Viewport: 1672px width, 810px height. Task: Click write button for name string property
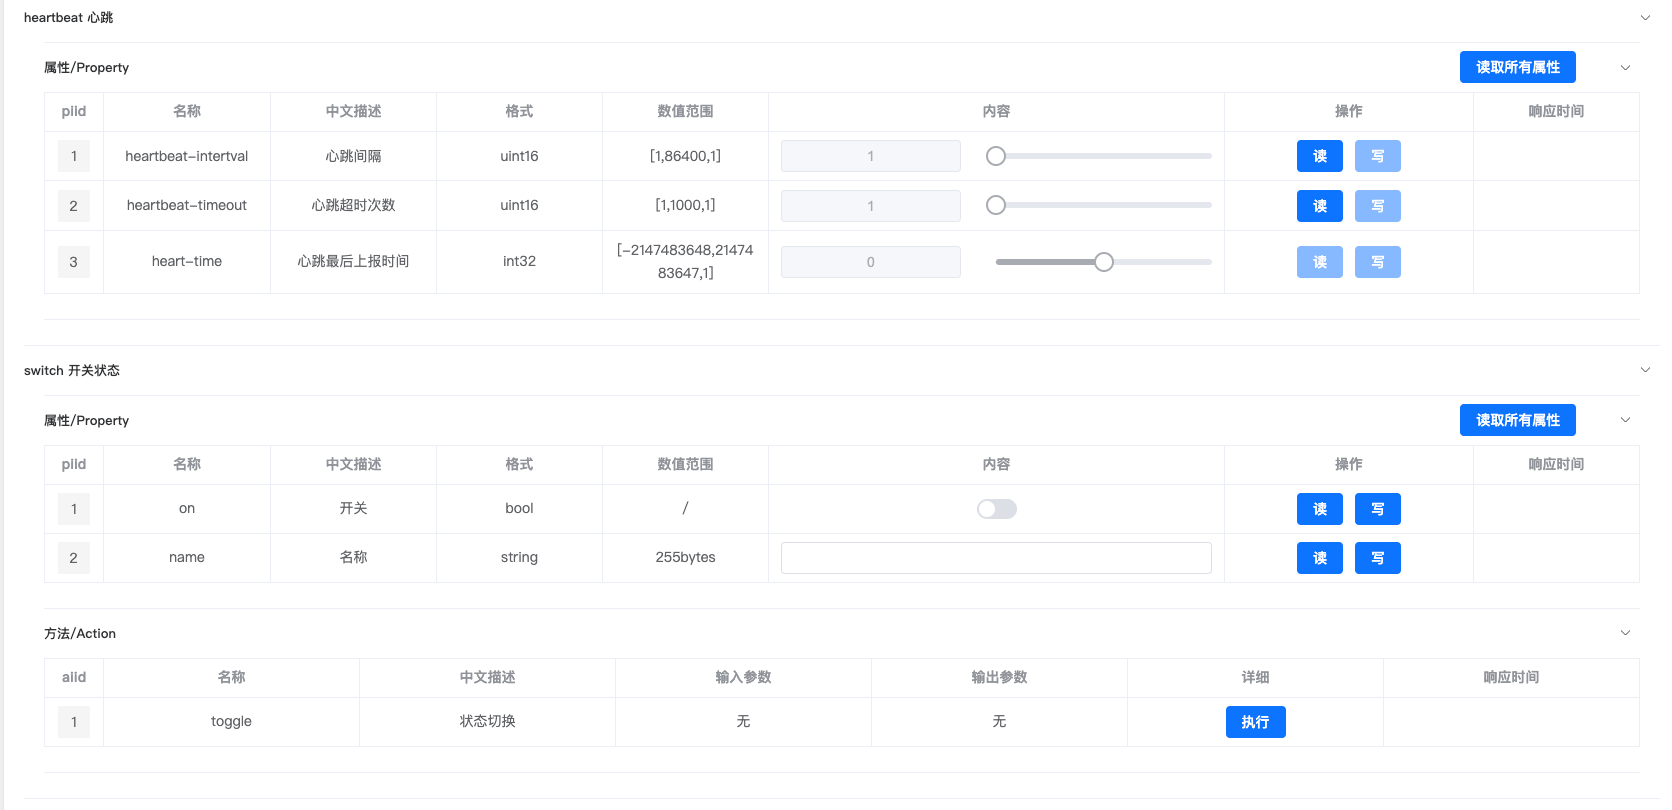[1377, 558]
